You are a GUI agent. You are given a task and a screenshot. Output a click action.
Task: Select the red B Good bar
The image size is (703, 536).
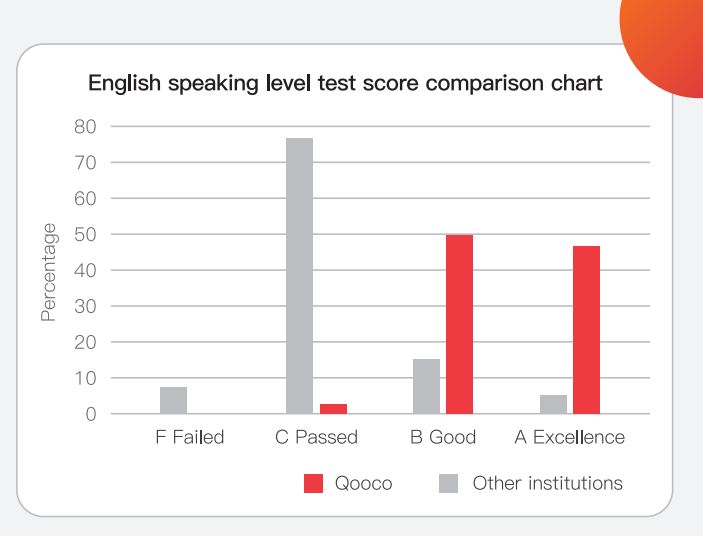[x=459, y=324]
